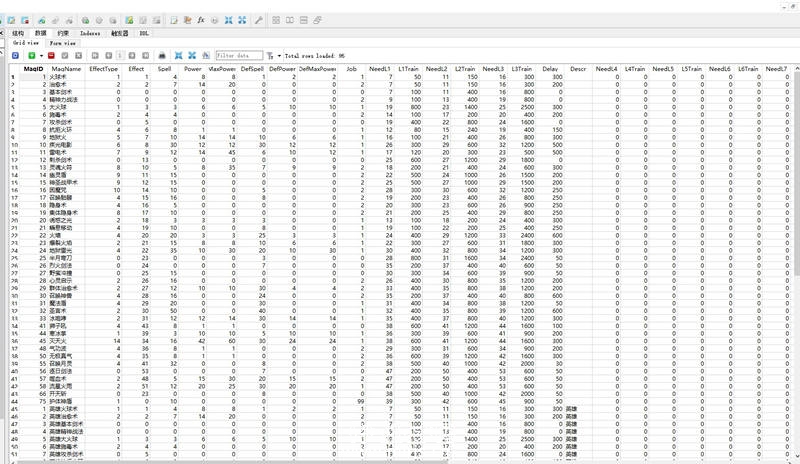Click the EffectType column header
This screenshot has height=464, width=800.
pyautogui.click(x=104, y=69)
